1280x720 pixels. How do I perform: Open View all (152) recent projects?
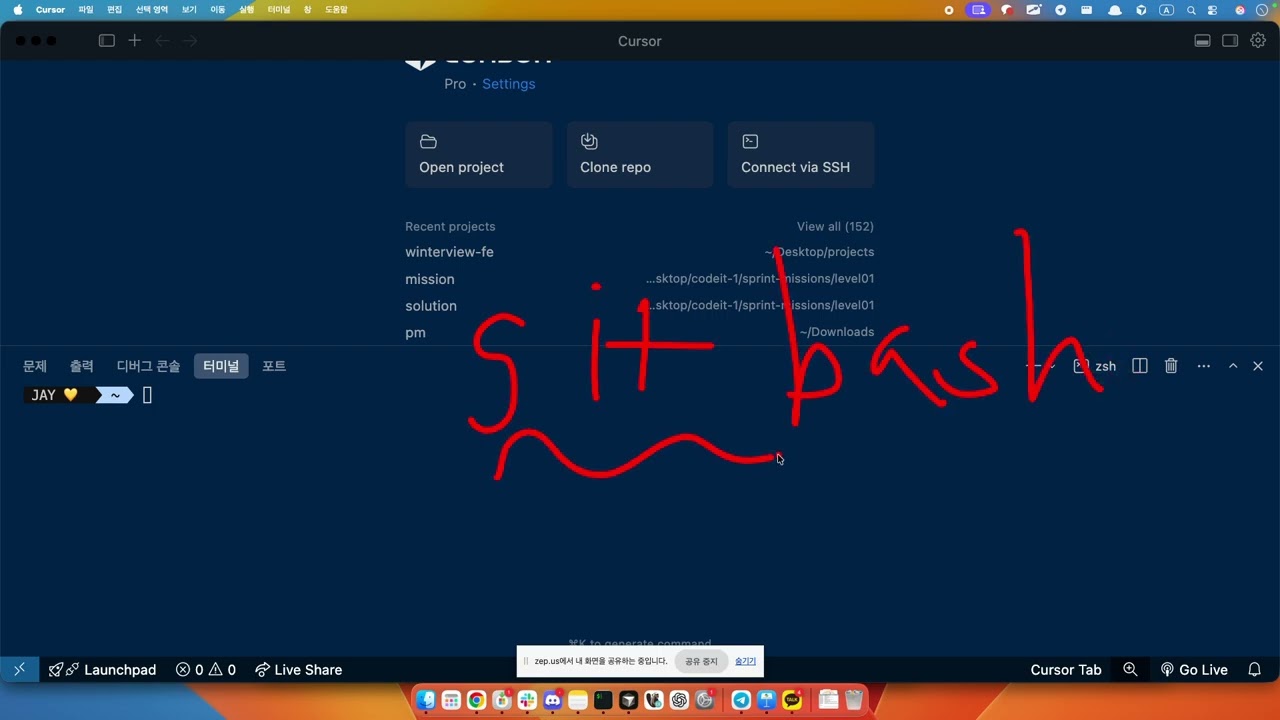click(835, 227)
